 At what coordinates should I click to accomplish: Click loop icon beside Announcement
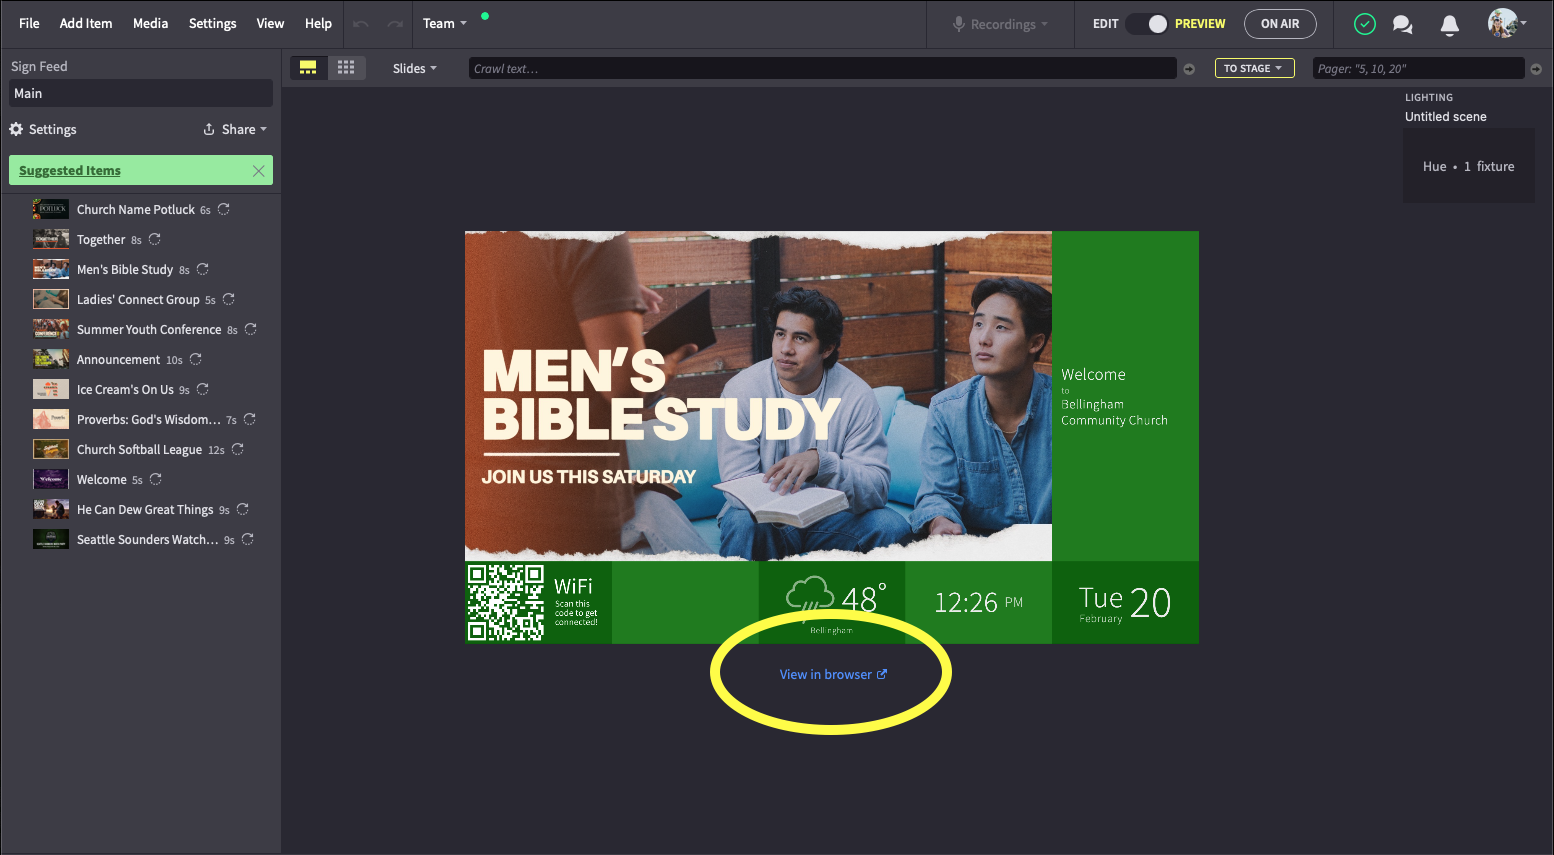[x=196, y=359]
